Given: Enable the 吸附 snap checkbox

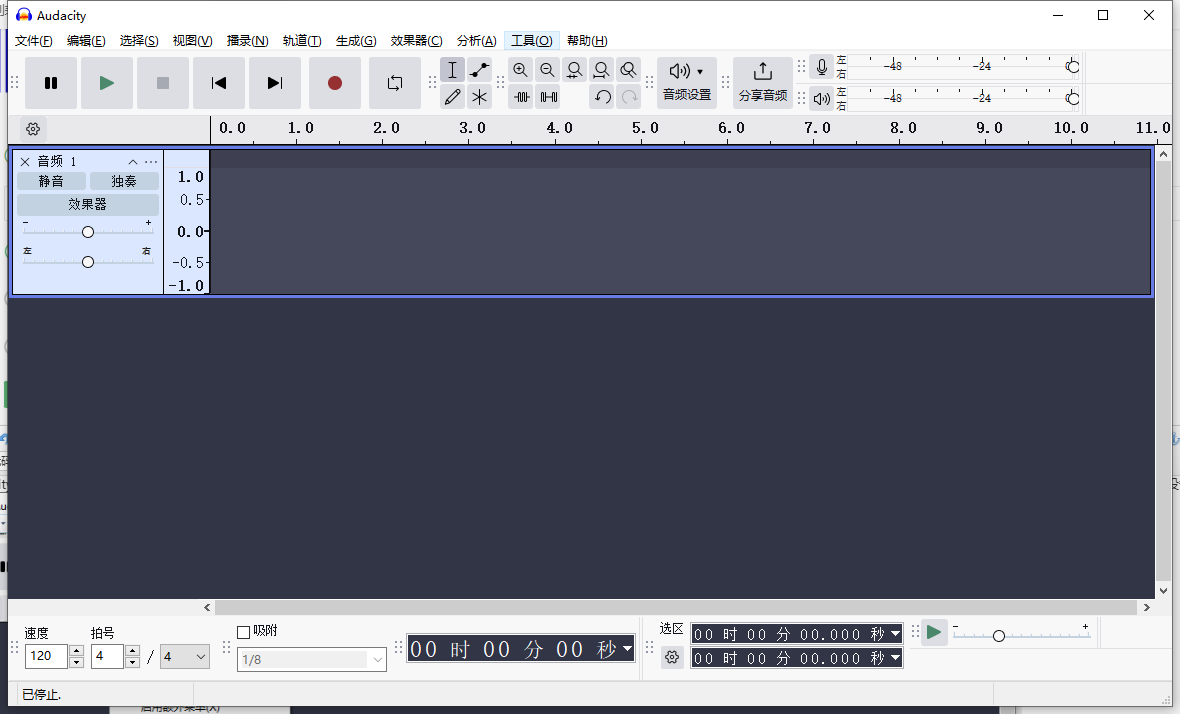Looking at the screenshot, I should (x=244, y=632).
